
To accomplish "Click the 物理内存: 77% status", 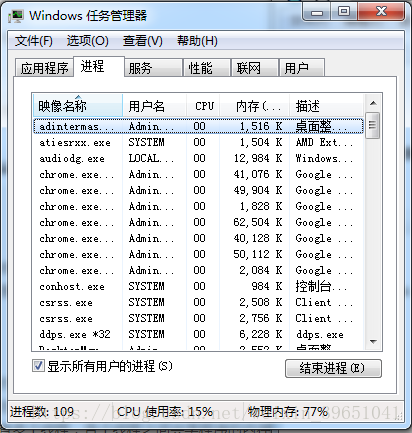I will [288, 412].
